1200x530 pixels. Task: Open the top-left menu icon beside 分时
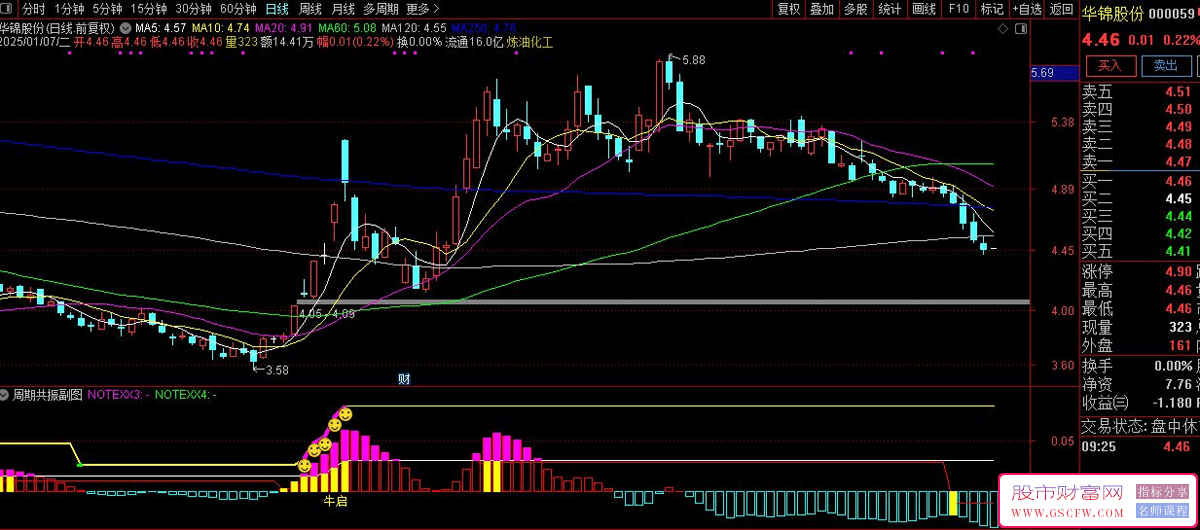8,9
